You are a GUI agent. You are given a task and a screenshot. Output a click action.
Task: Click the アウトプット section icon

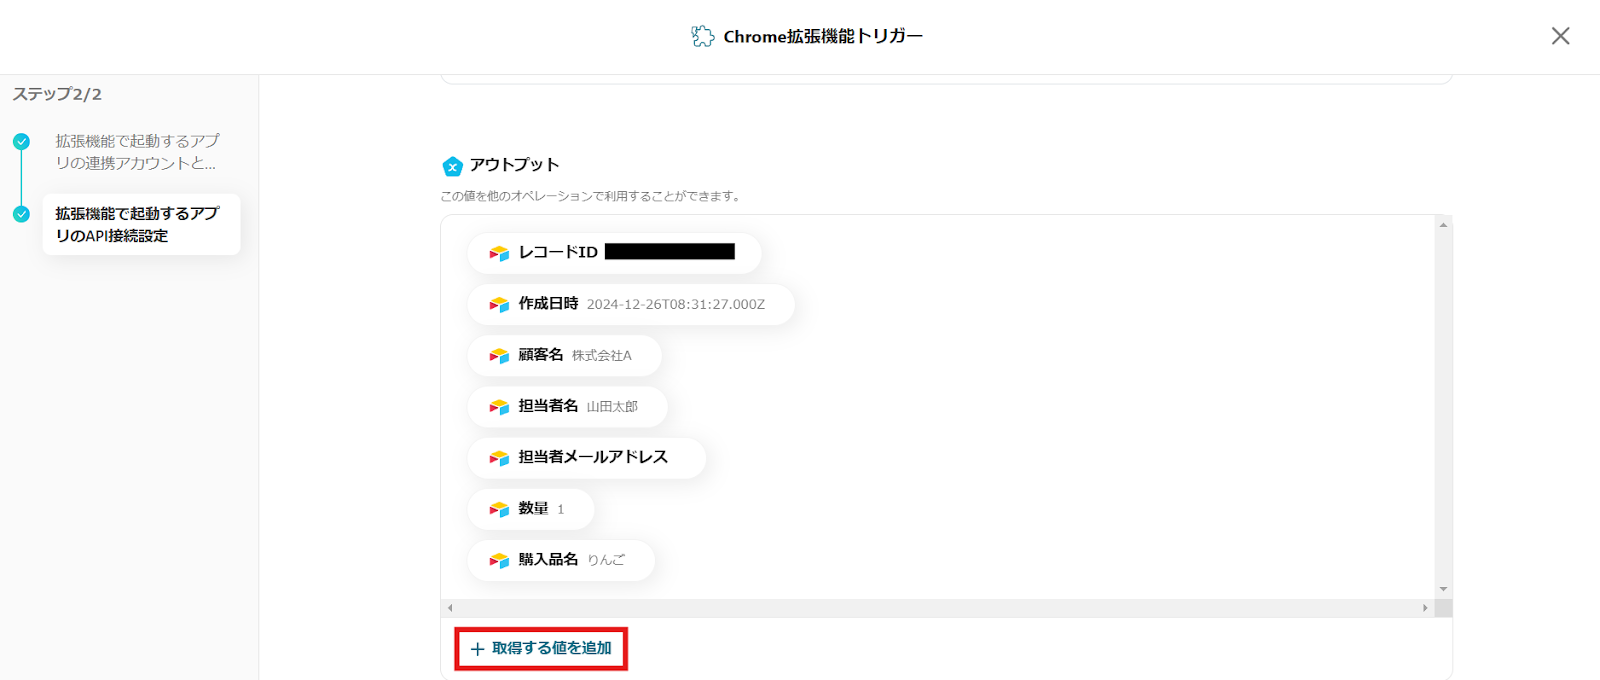coord(452,166)
